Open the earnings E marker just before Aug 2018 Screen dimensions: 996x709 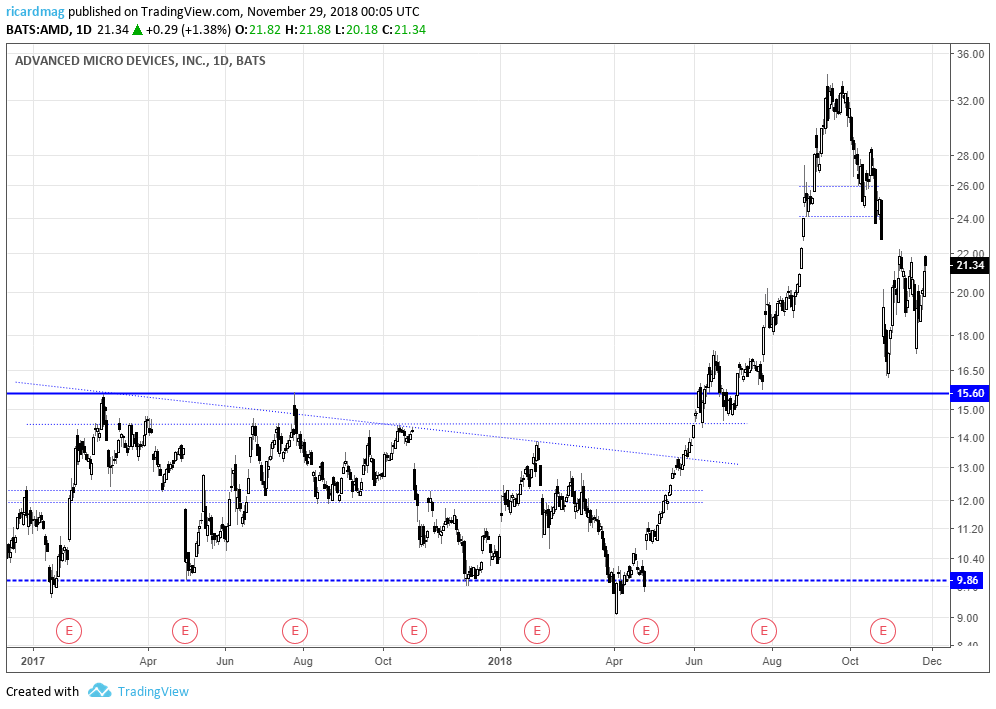(764, 631)
